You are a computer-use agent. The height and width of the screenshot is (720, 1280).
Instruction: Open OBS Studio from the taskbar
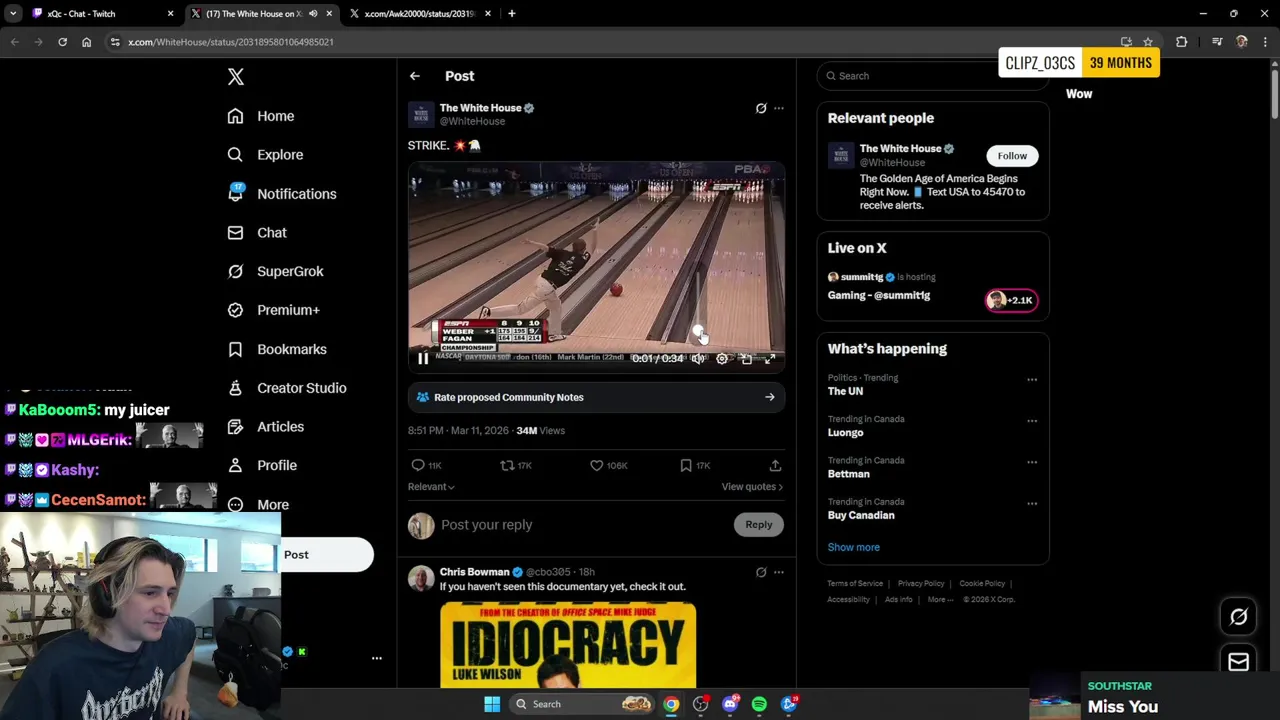[x=700, y=704]
